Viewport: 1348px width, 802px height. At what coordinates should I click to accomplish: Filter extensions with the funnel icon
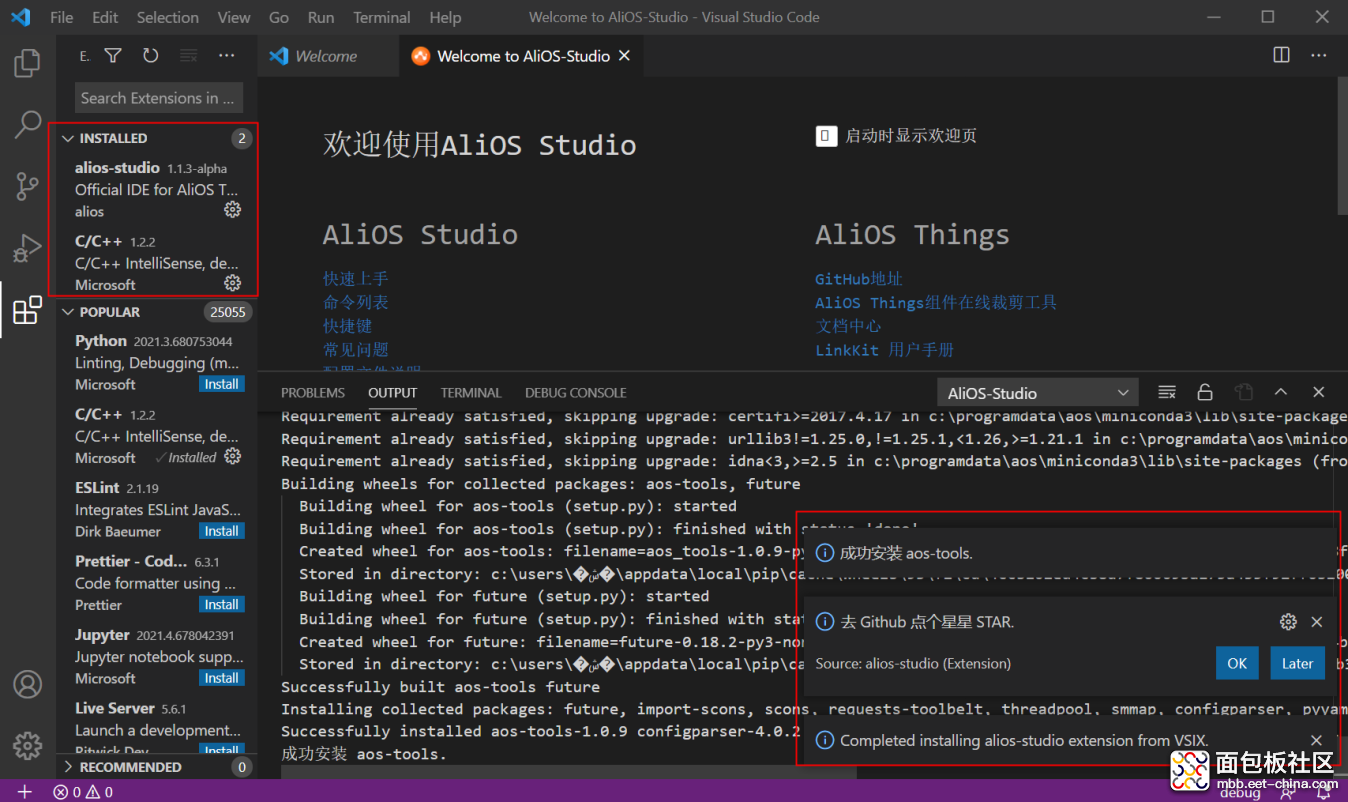pyautogui.click(x=113, y=56)
